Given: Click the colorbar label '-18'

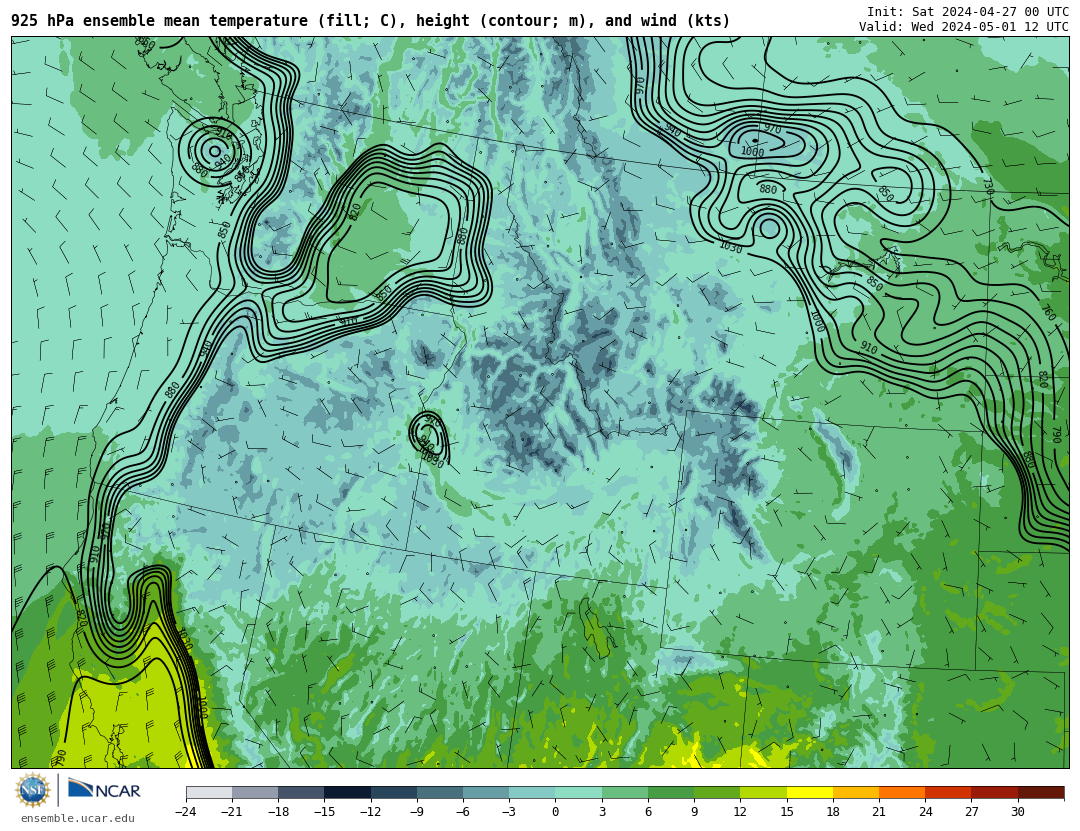Looking at the screenshot, I should (278, 812).
